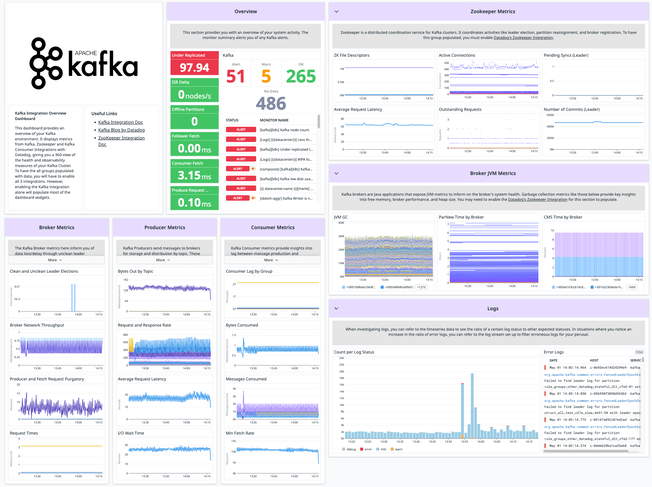Image resolution: width=652 pixels, height=487 pixels.
Task: Click the Alert count 51
Action: 236,77
